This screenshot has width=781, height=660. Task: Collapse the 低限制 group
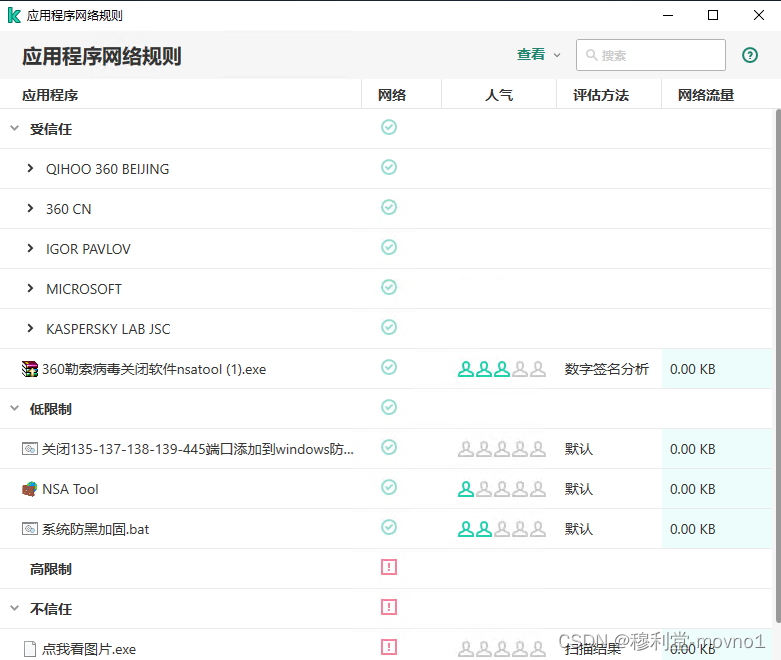pos(14,408)
